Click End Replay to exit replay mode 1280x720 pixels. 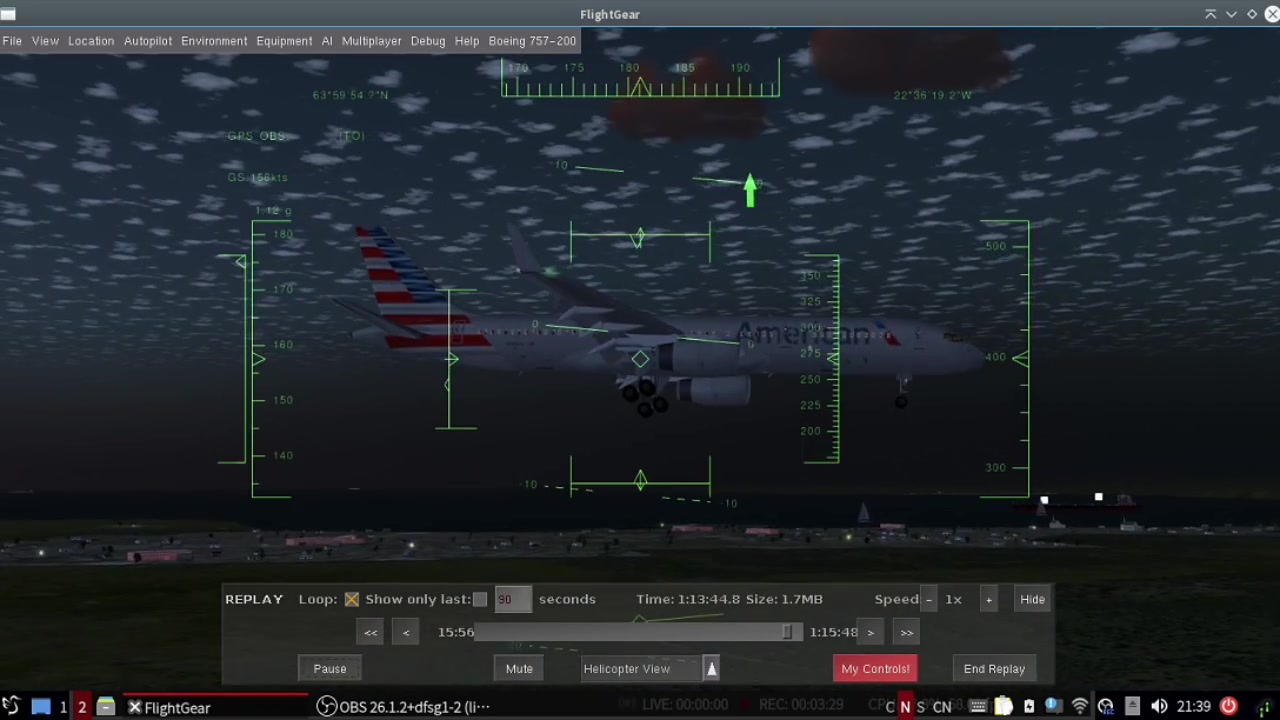[x=994, y=668]
